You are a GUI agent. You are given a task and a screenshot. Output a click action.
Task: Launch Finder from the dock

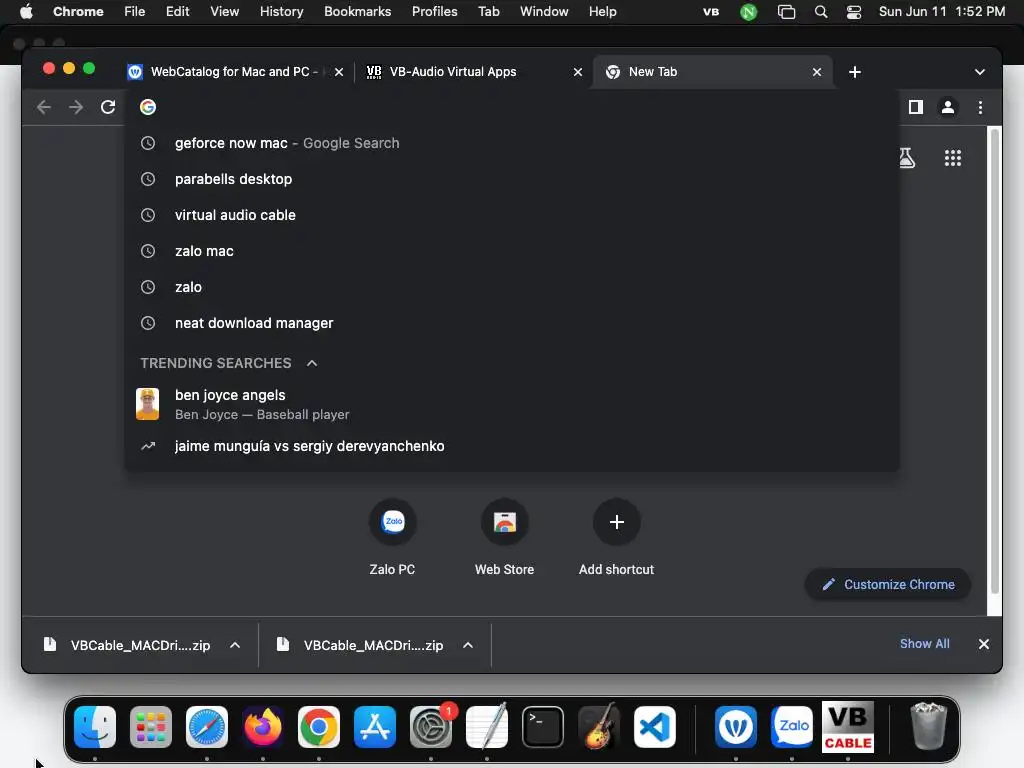tap(95, 727)
